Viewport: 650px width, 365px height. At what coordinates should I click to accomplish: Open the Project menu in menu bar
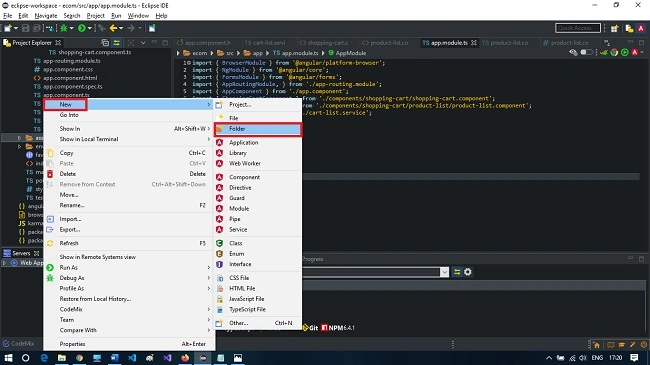(95, 16)
